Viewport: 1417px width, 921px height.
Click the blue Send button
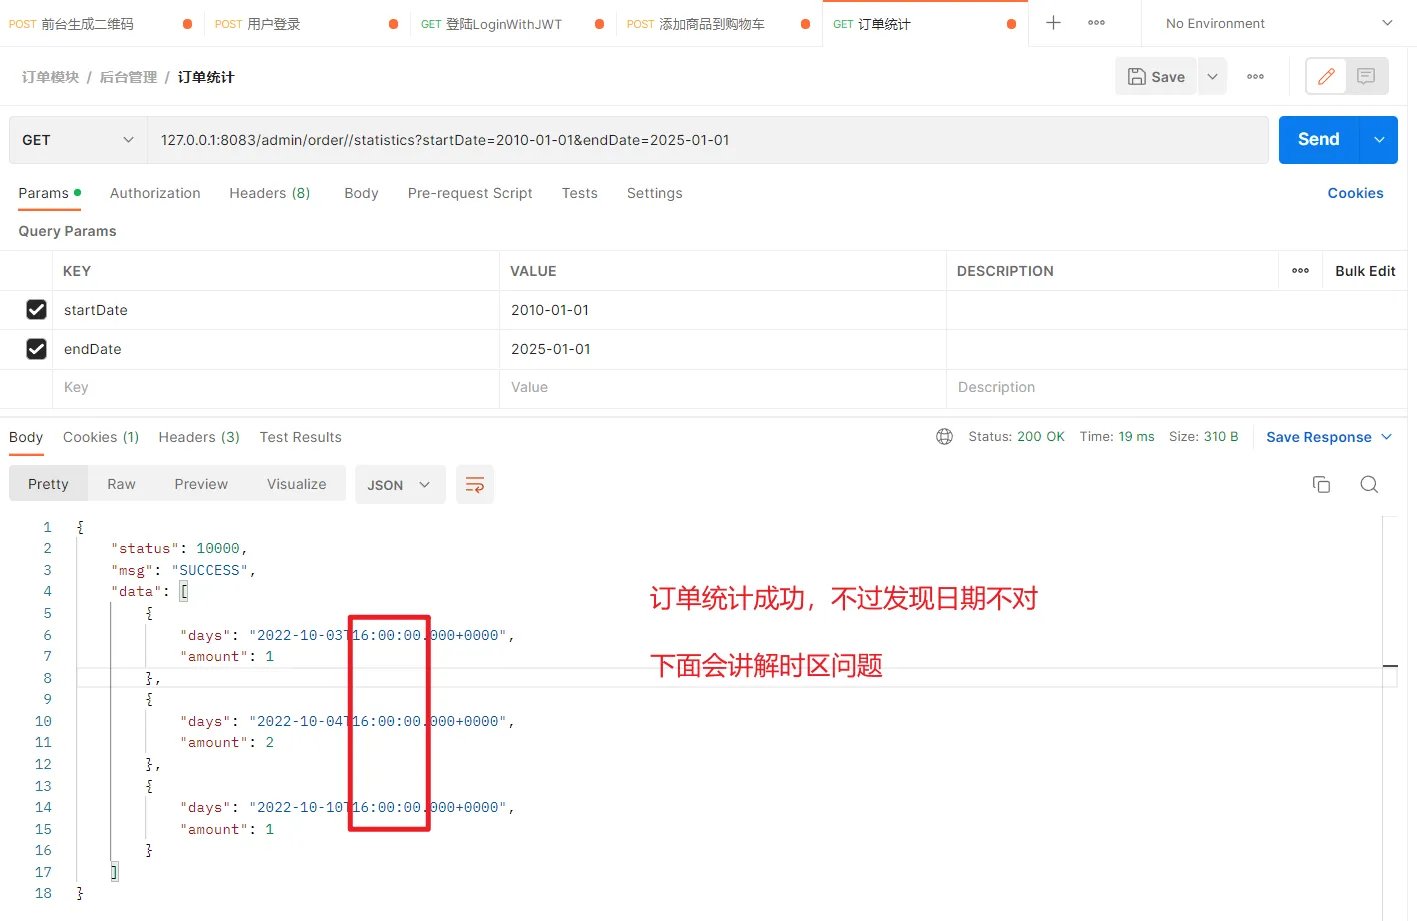coord(1319,140)
